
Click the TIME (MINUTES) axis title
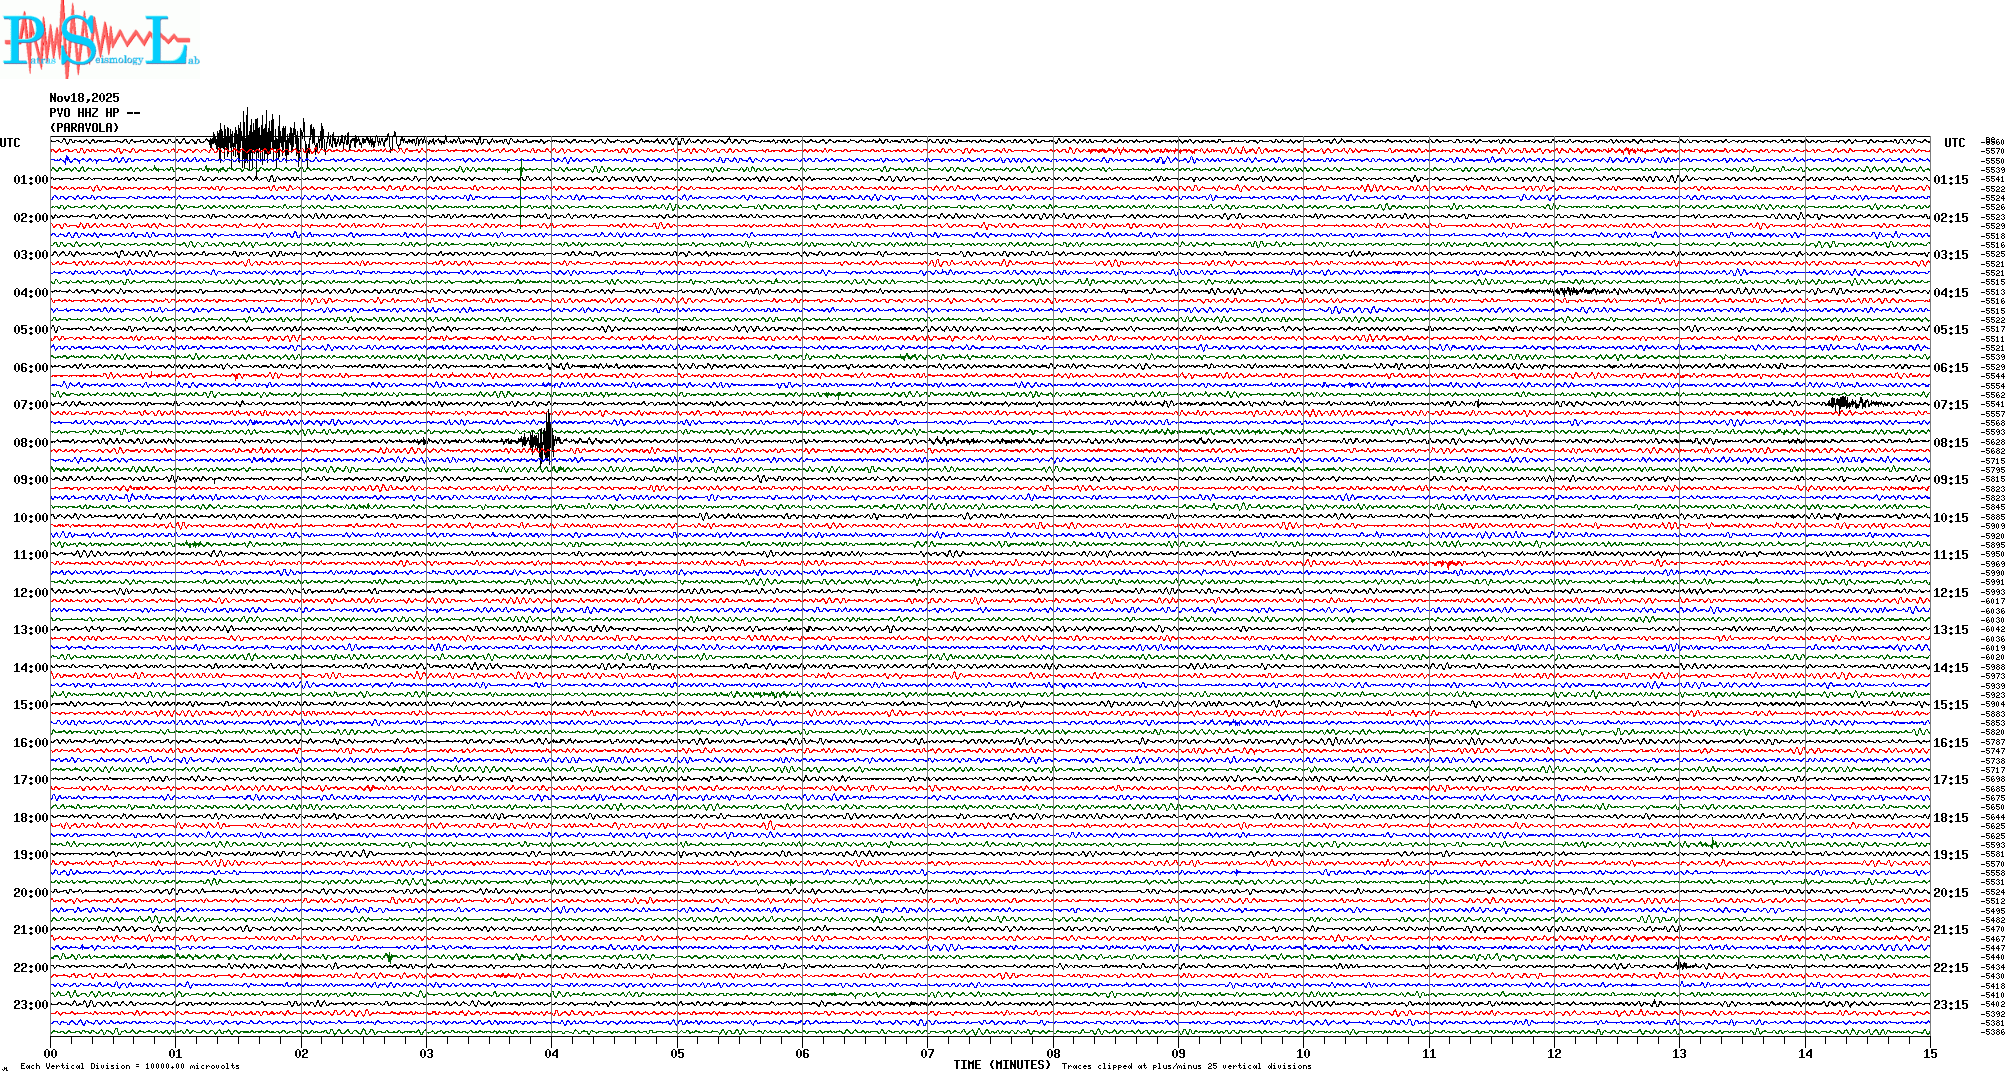pos(1002,1065)
